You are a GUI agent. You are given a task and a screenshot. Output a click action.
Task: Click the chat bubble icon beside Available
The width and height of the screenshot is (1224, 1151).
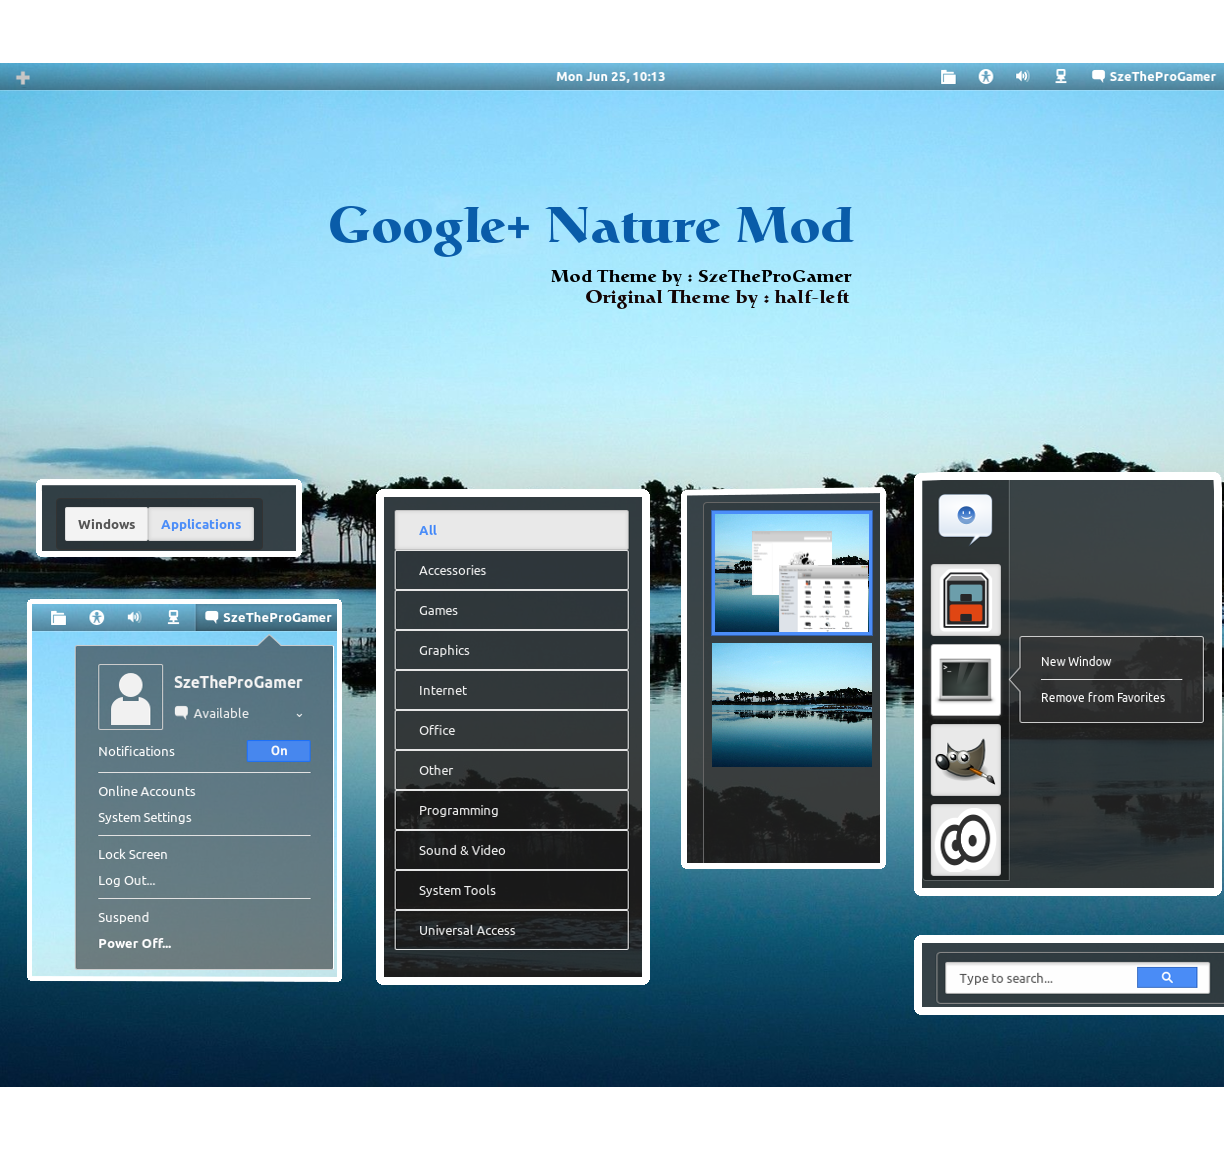click(181, 713)
